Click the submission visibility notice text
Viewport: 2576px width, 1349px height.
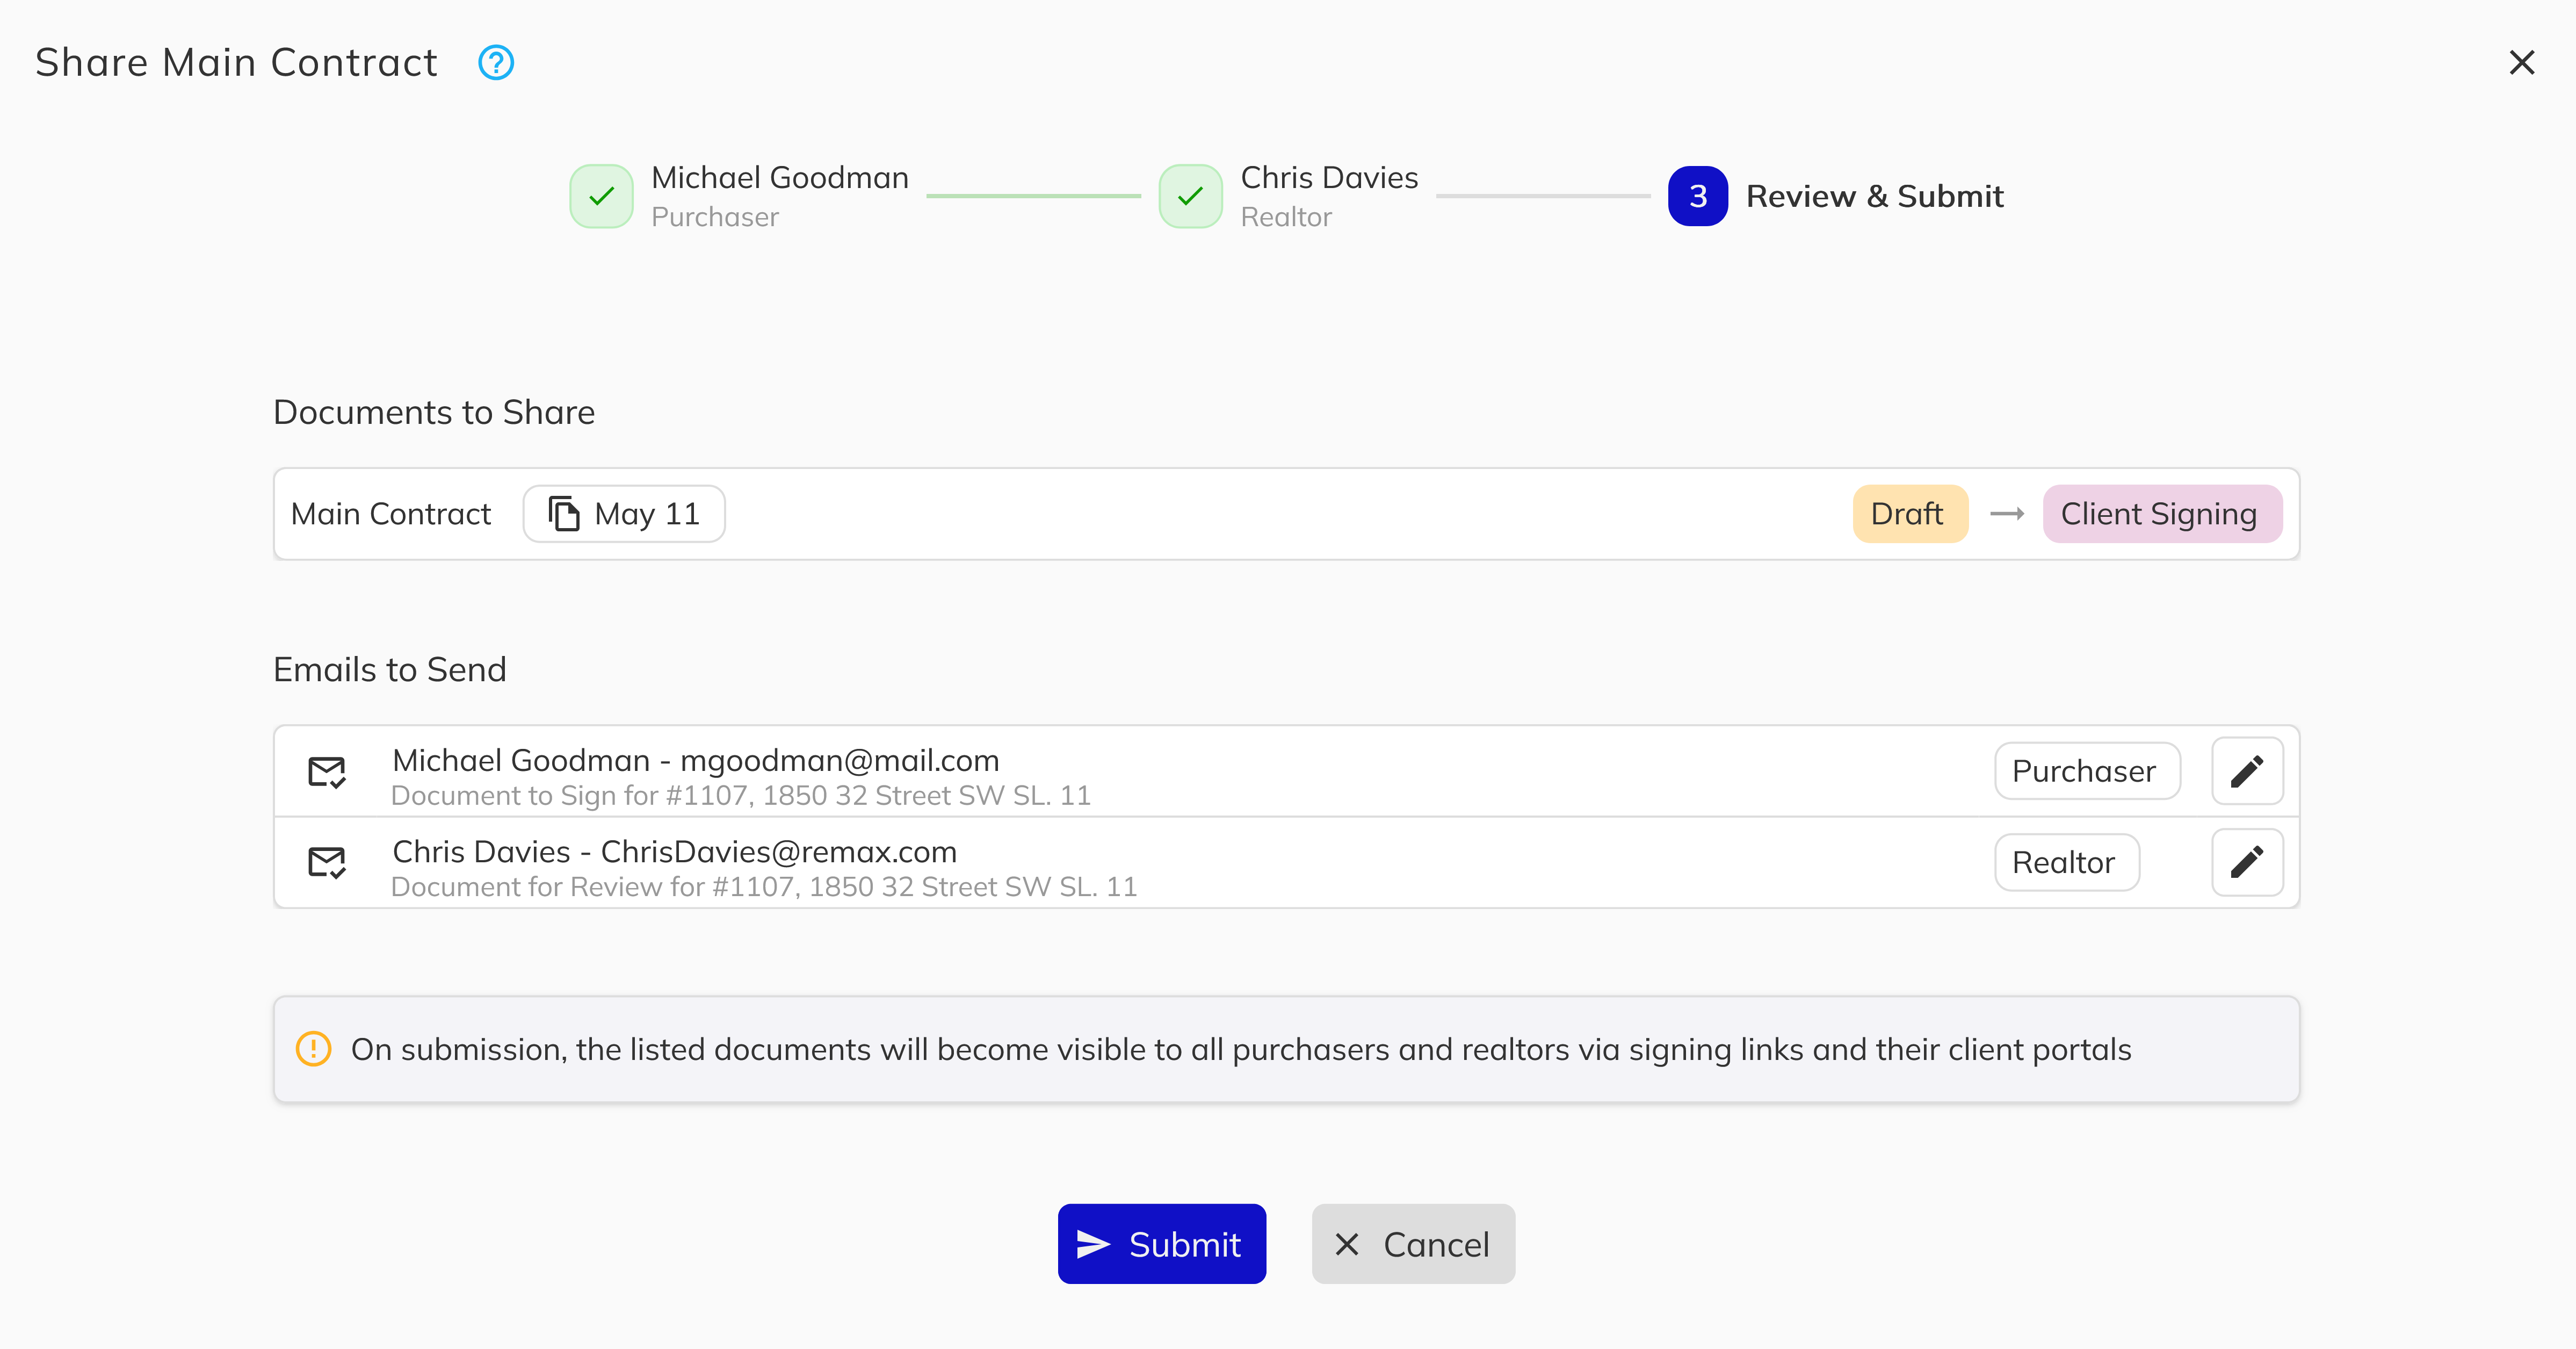click(1241, 1050)
